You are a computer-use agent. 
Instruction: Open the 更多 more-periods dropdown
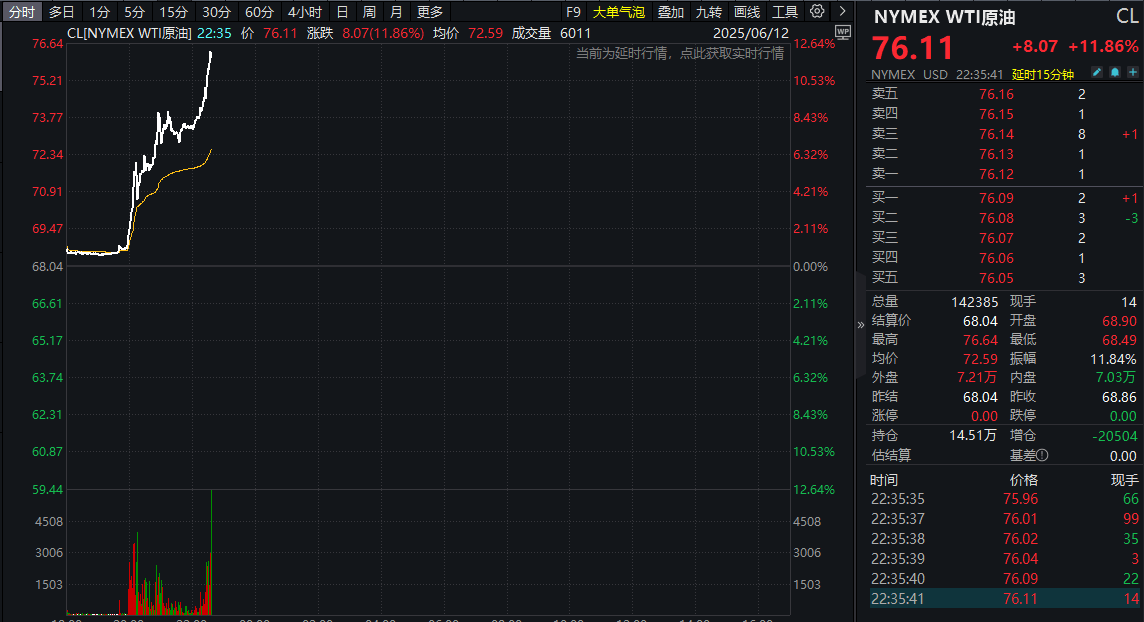430,12
